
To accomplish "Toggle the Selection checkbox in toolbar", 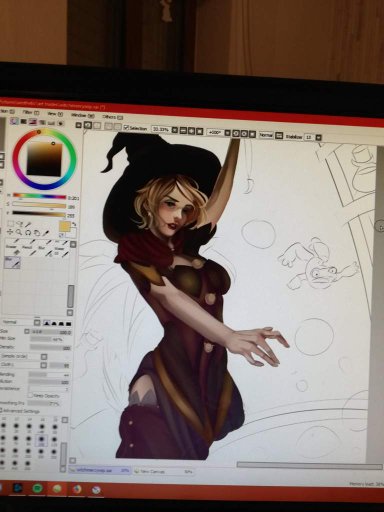I will pos(126,128).
